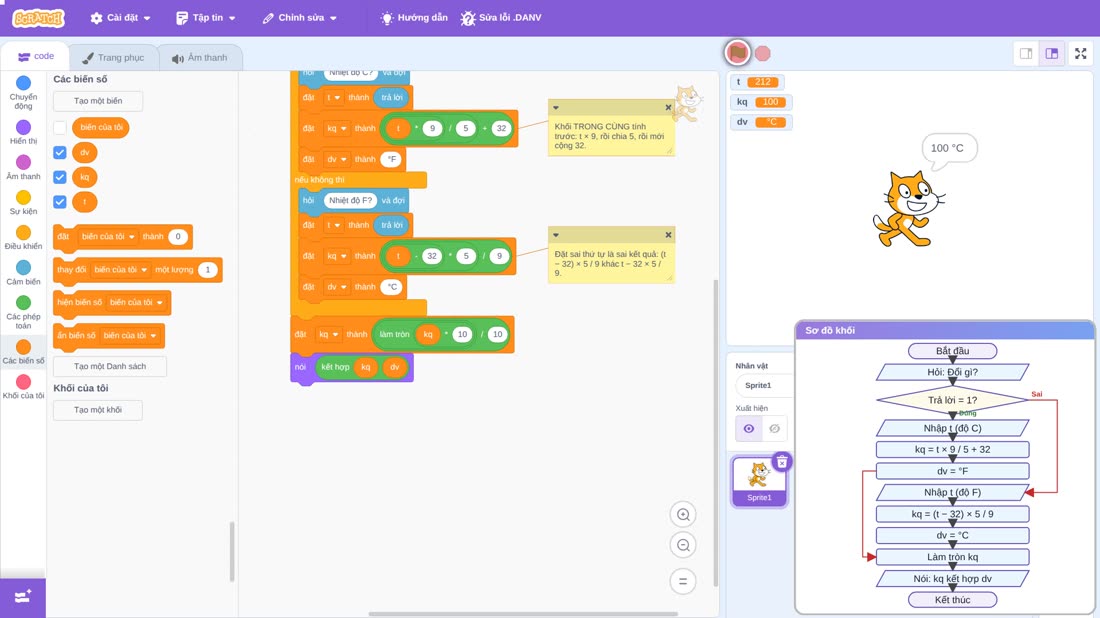Click the Scratch logo
This screenshot has width=1100, height=618.
[39, 18]
